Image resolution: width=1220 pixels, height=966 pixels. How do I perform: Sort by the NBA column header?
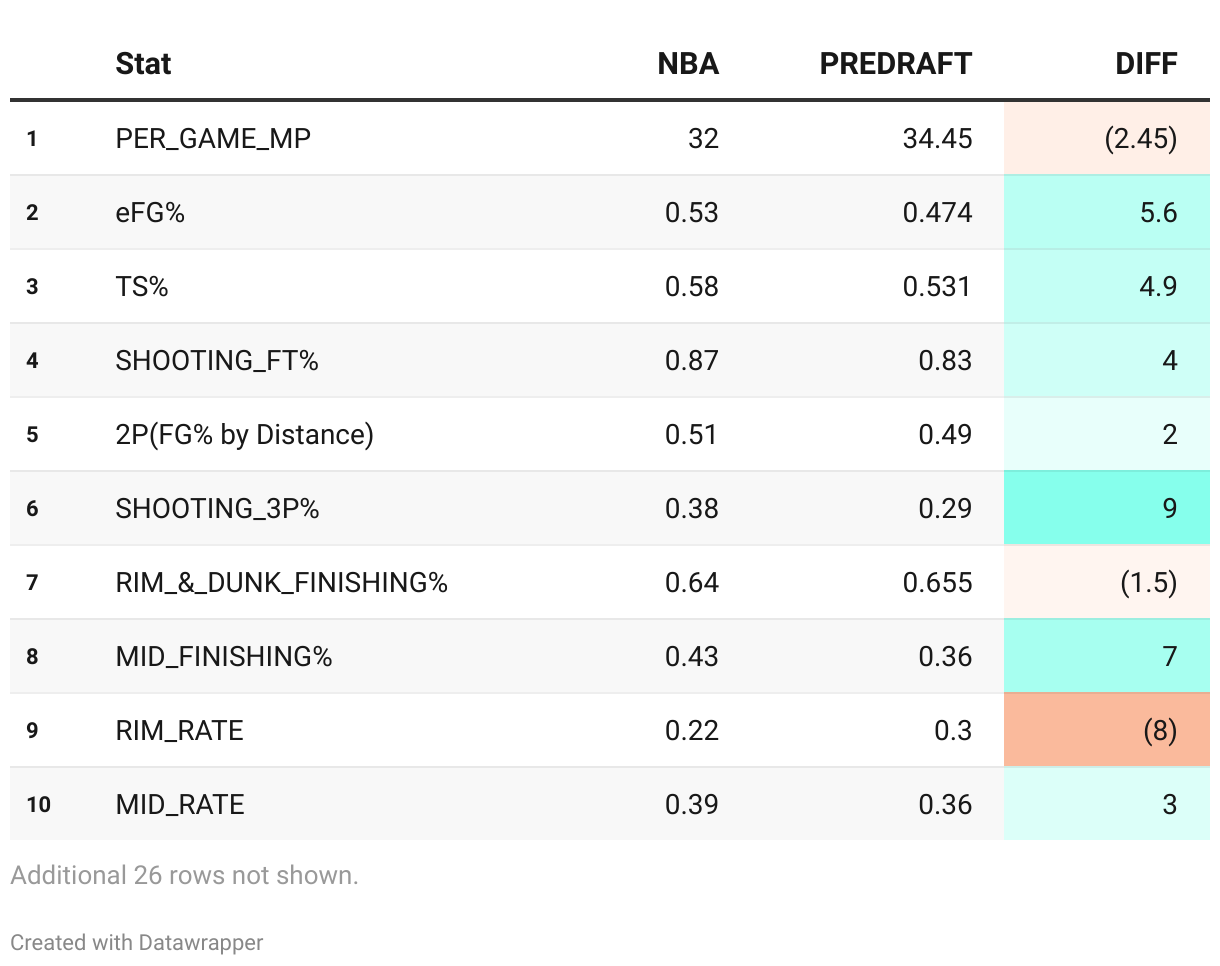(x=687, y=64)
